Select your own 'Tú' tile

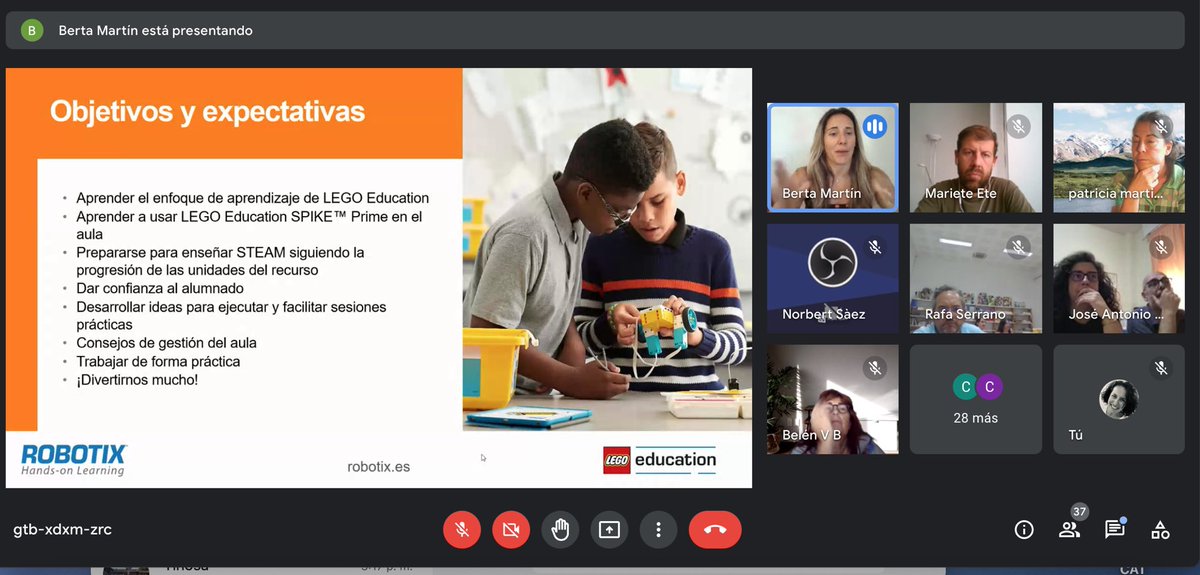tap(1119, 399)
